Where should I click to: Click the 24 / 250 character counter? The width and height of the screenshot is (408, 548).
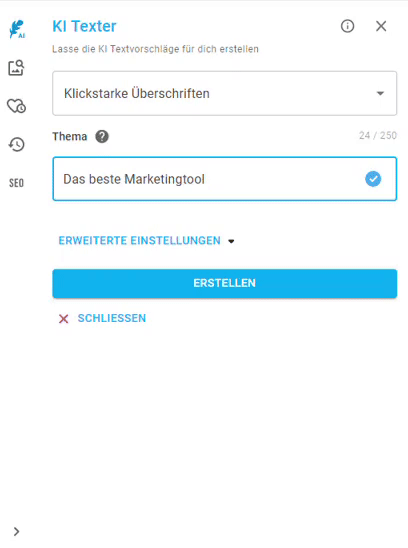378,136
